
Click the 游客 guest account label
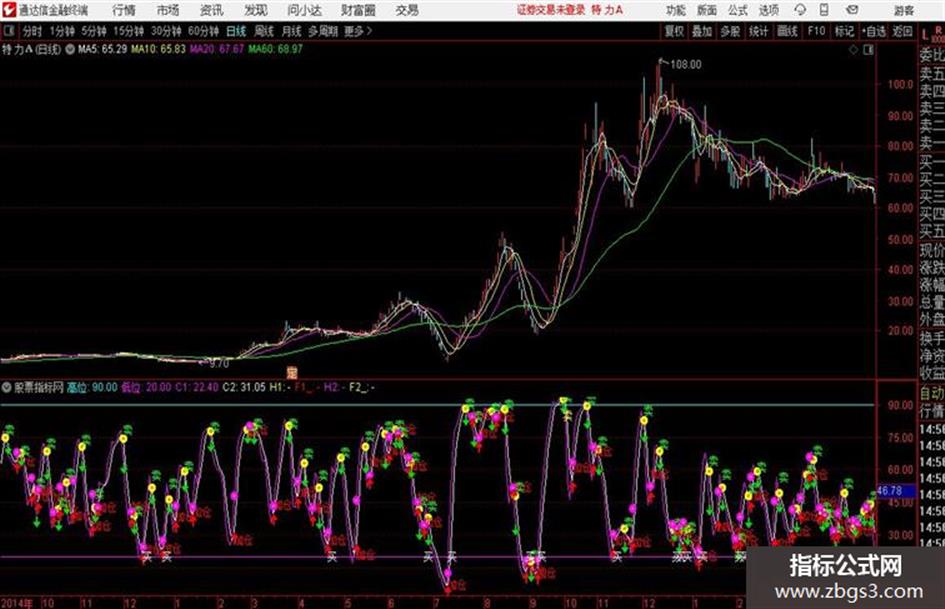903,10
